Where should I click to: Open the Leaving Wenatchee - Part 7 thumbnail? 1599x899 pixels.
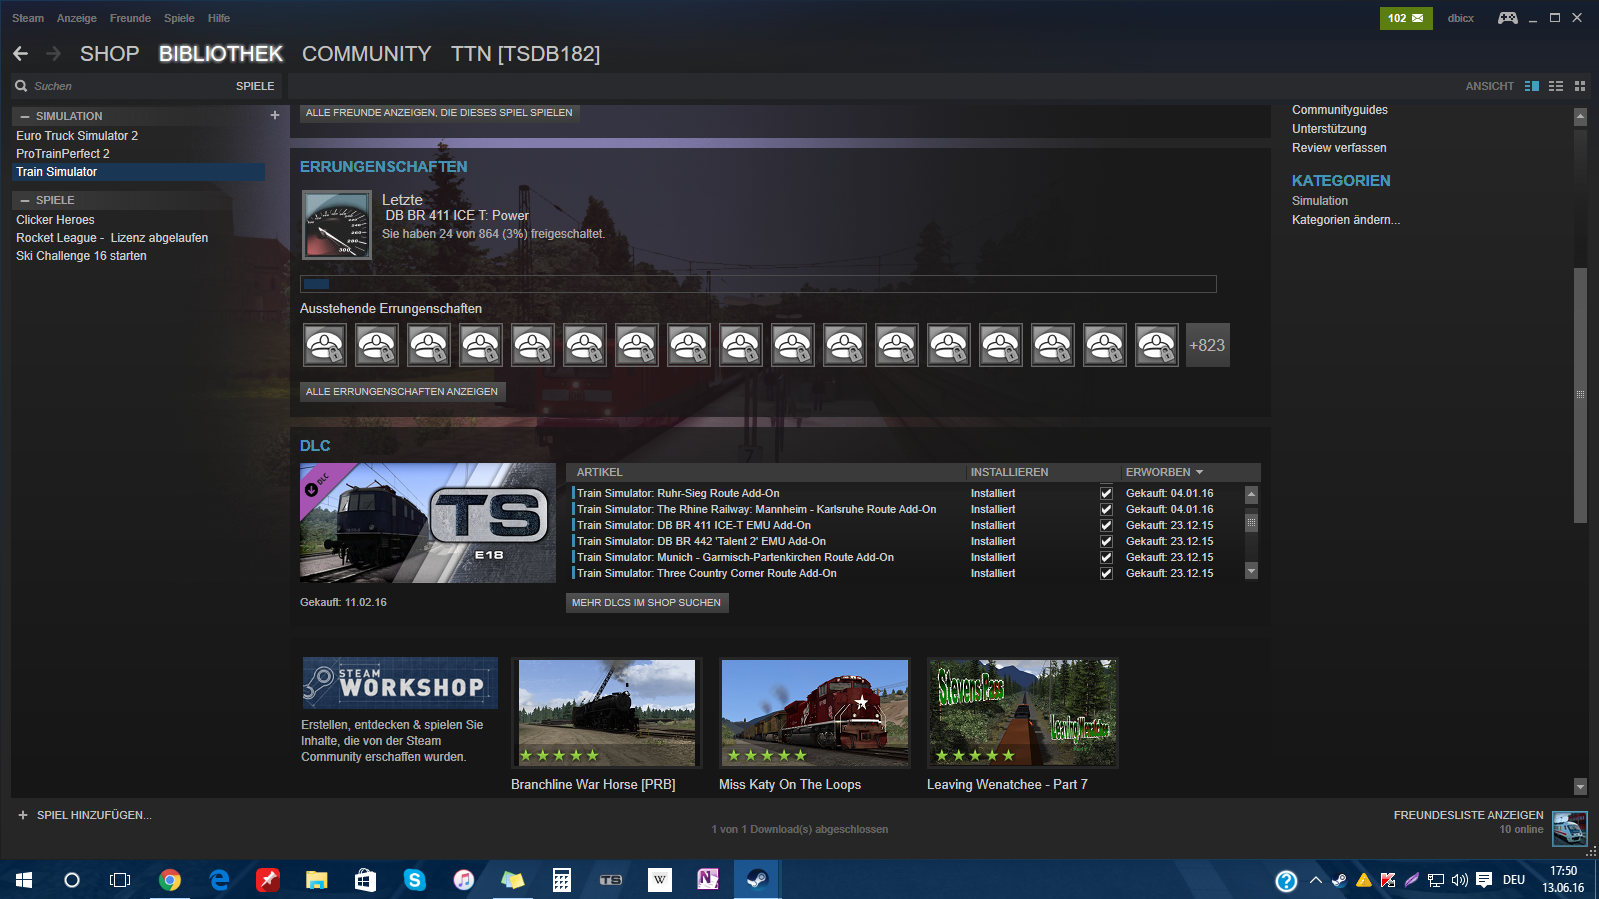[1023, 712]
